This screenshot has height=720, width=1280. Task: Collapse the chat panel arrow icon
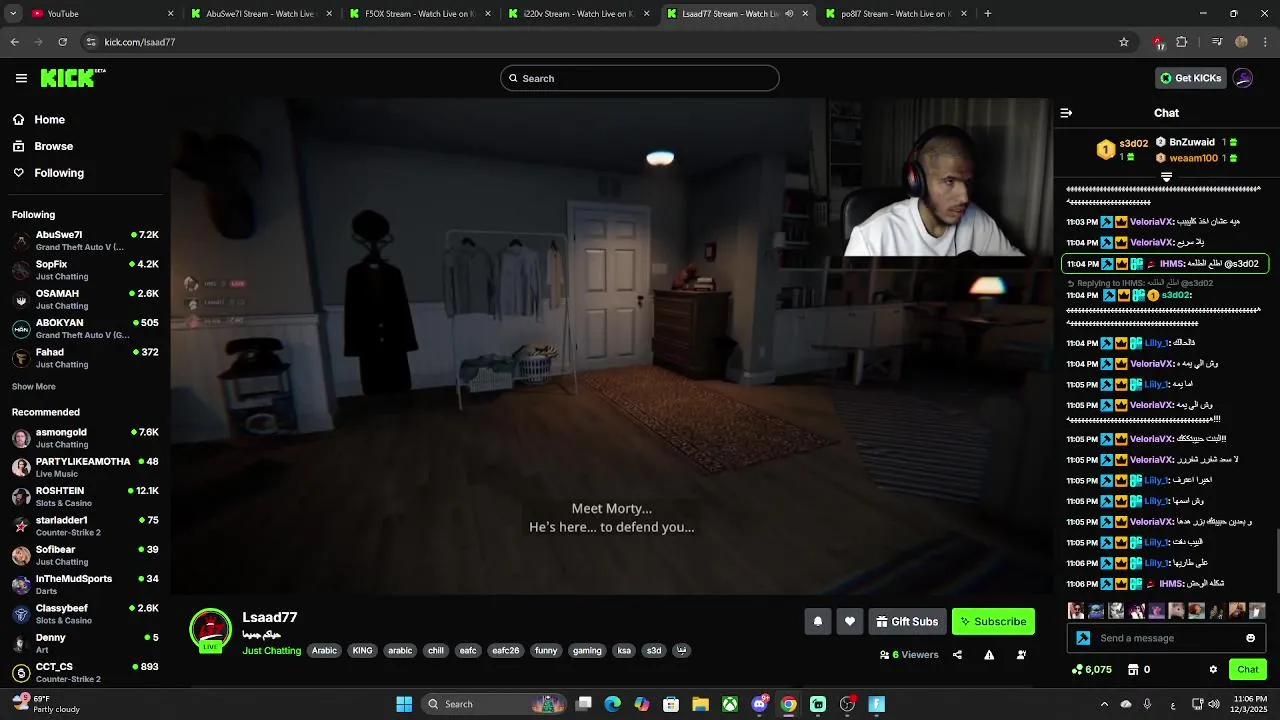pyautogui.click(x=1066, y=113)
